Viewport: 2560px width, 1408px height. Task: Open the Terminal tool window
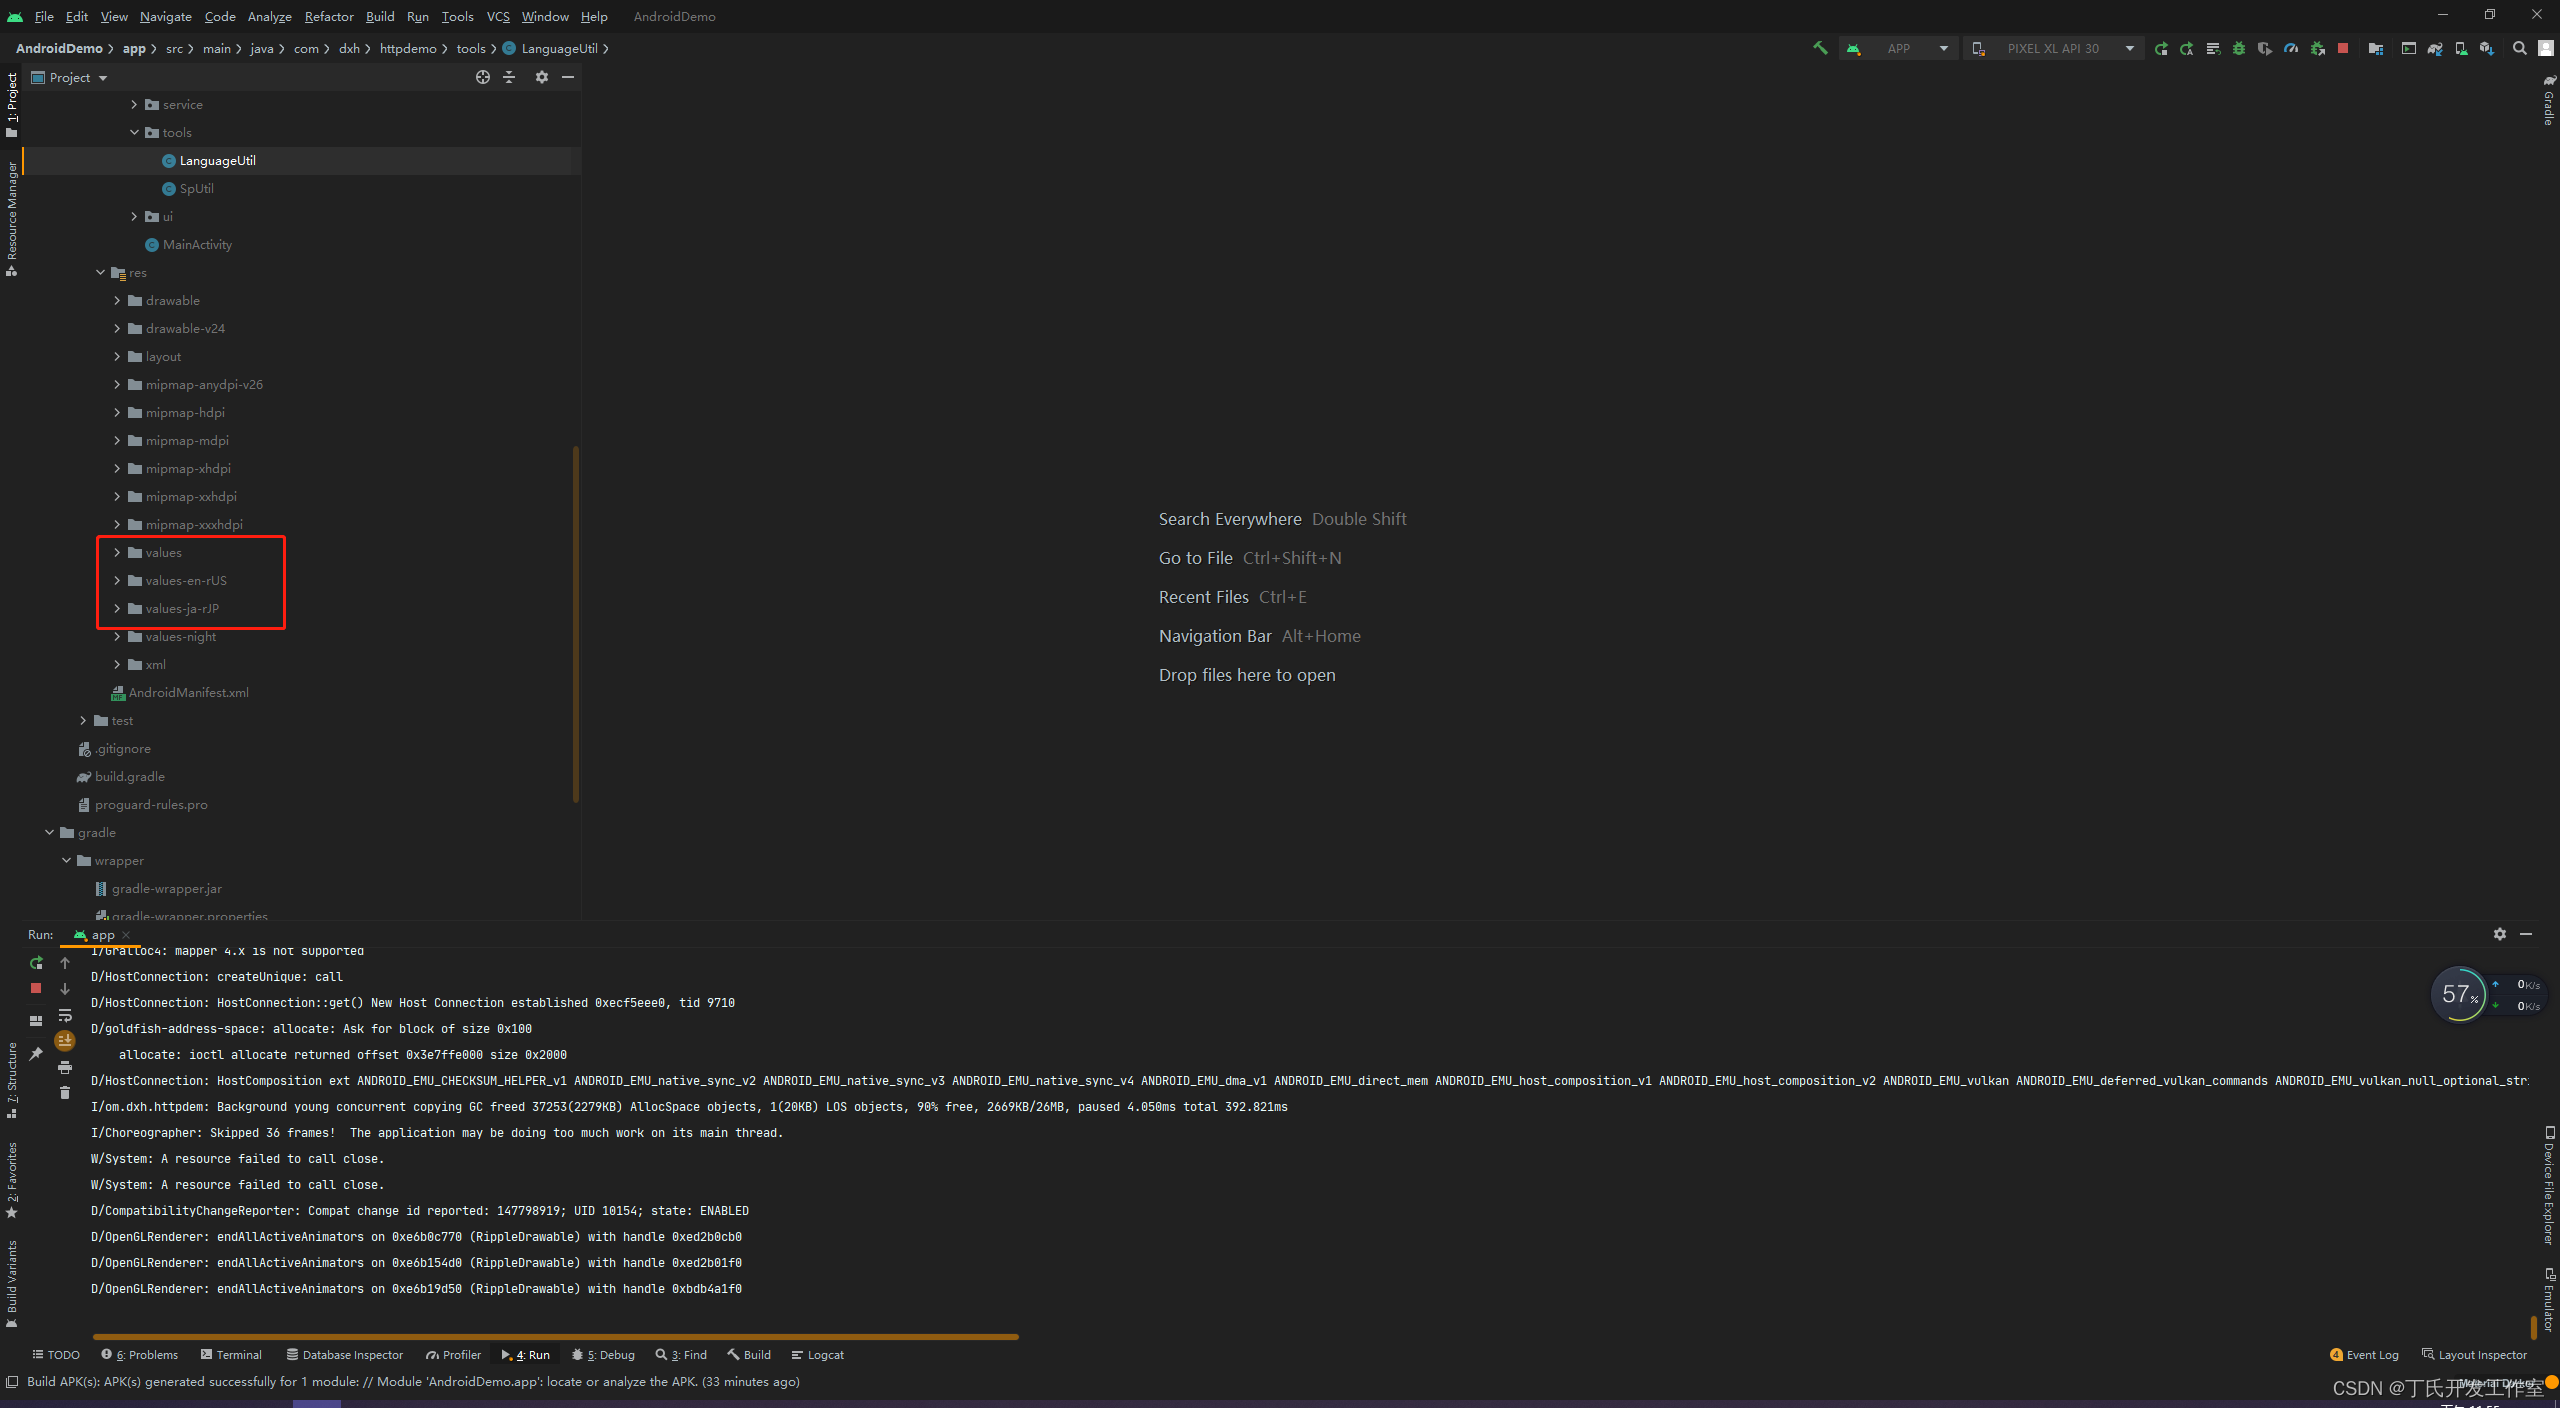[x=231, y=1355]
